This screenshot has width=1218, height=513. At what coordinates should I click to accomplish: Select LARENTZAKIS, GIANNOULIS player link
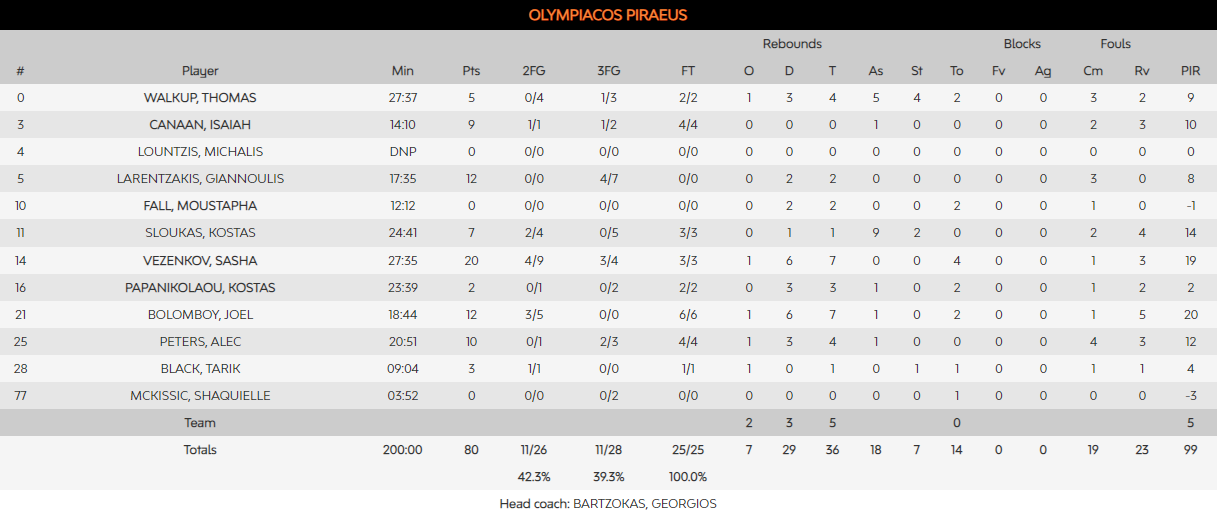tap(200, 179)
